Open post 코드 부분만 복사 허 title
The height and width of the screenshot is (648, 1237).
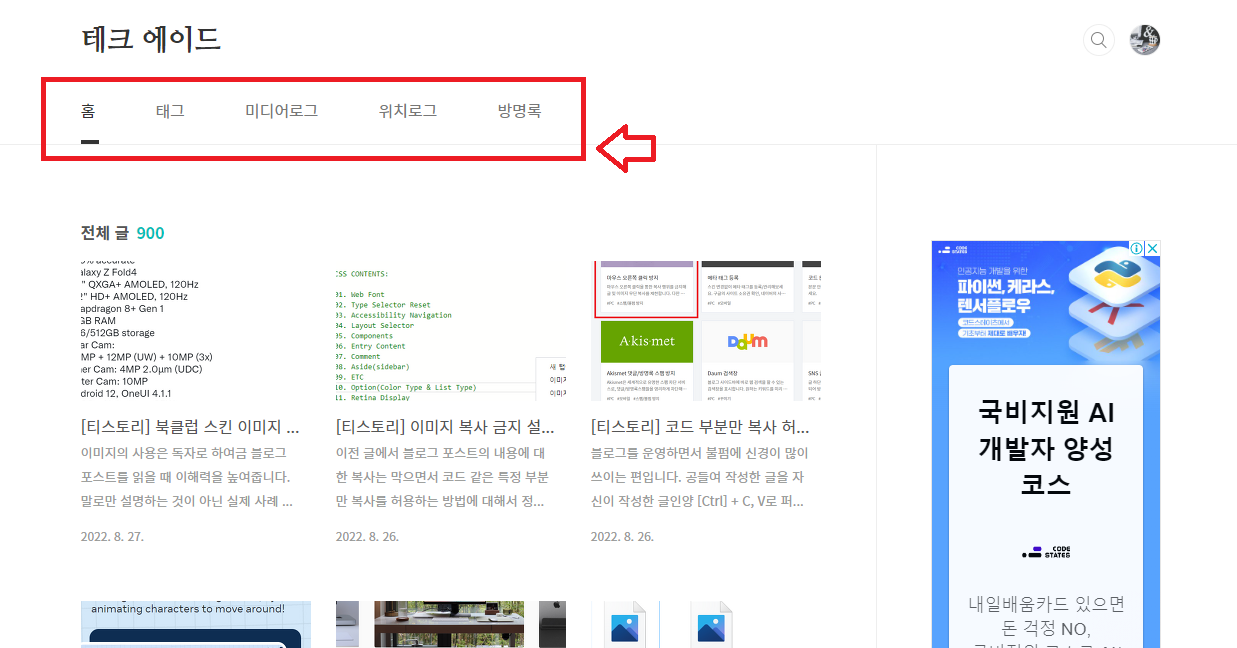click(700, 427)
